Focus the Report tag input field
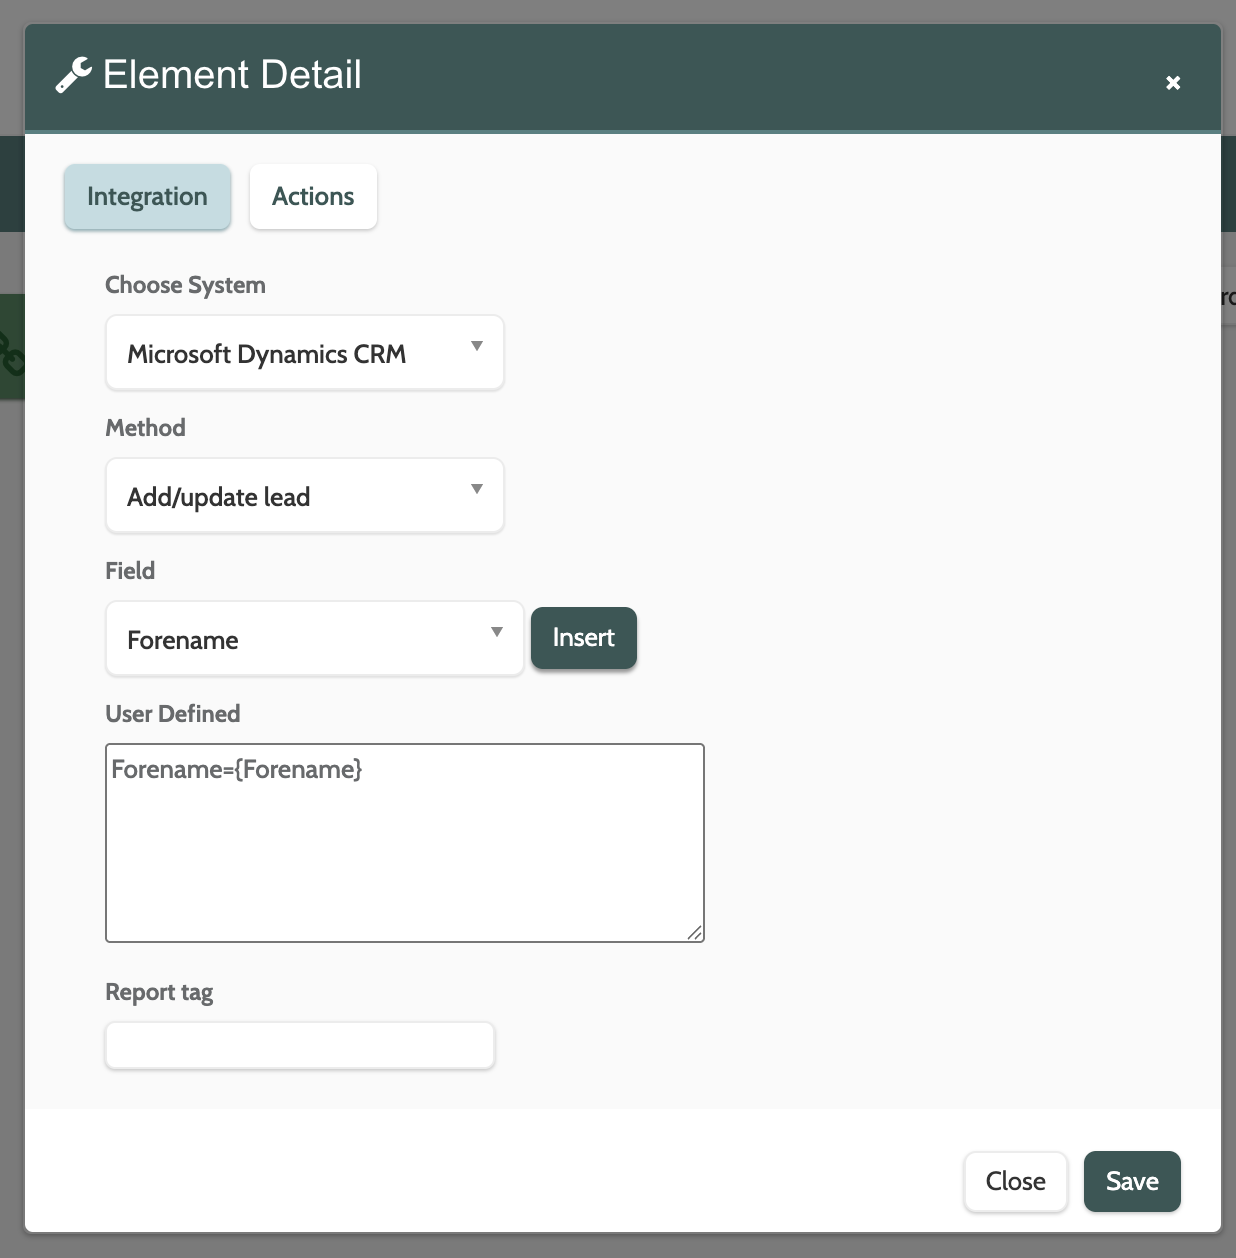This screenshot has width=1236, height=1258. click(300, 1046)
